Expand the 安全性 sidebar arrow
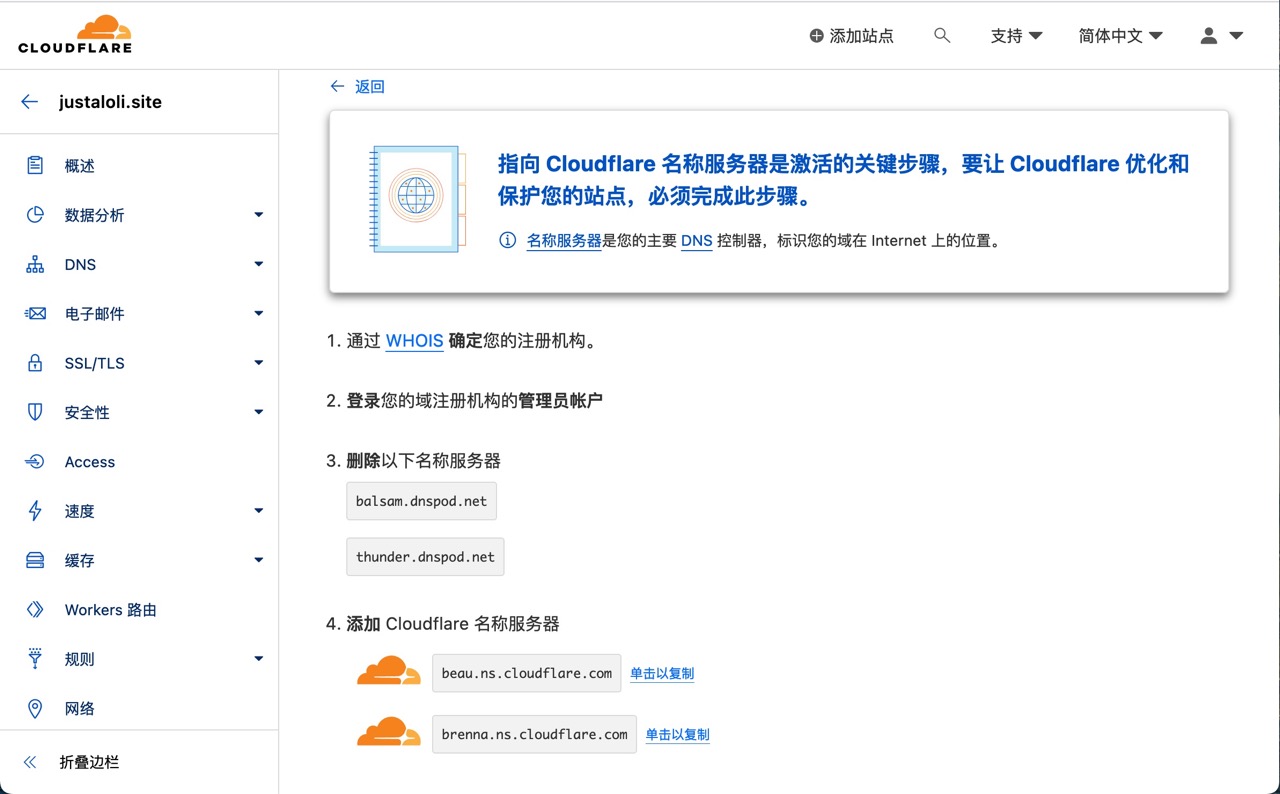Screen dimensions: 1280x794 [259, 412]
